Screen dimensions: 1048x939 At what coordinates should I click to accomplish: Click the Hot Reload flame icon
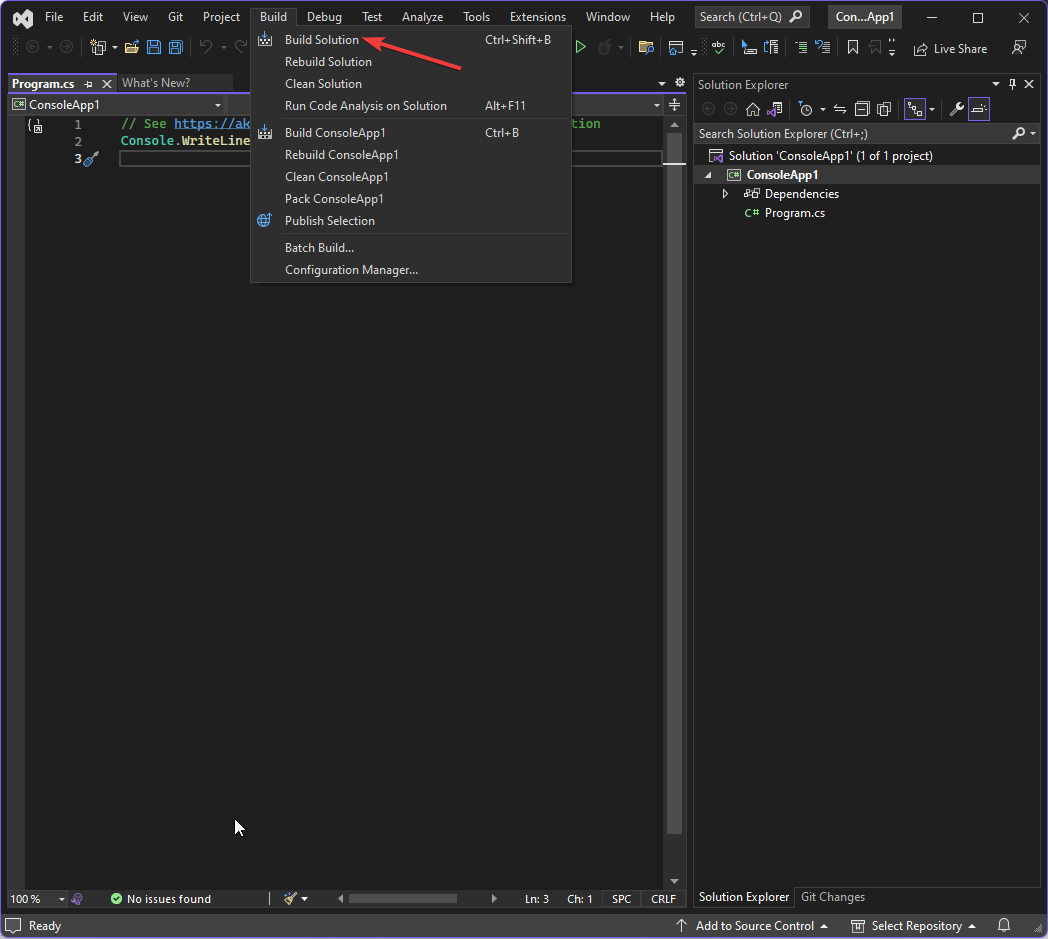tap(606, 47)
